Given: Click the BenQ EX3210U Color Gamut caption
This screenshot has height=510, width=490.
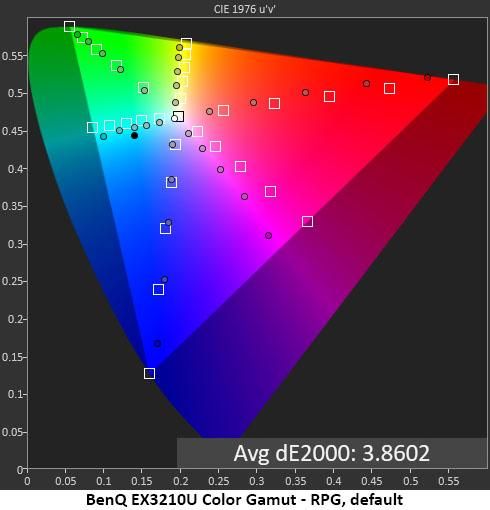Looking at the screenshot, I should tap(245, 500).
